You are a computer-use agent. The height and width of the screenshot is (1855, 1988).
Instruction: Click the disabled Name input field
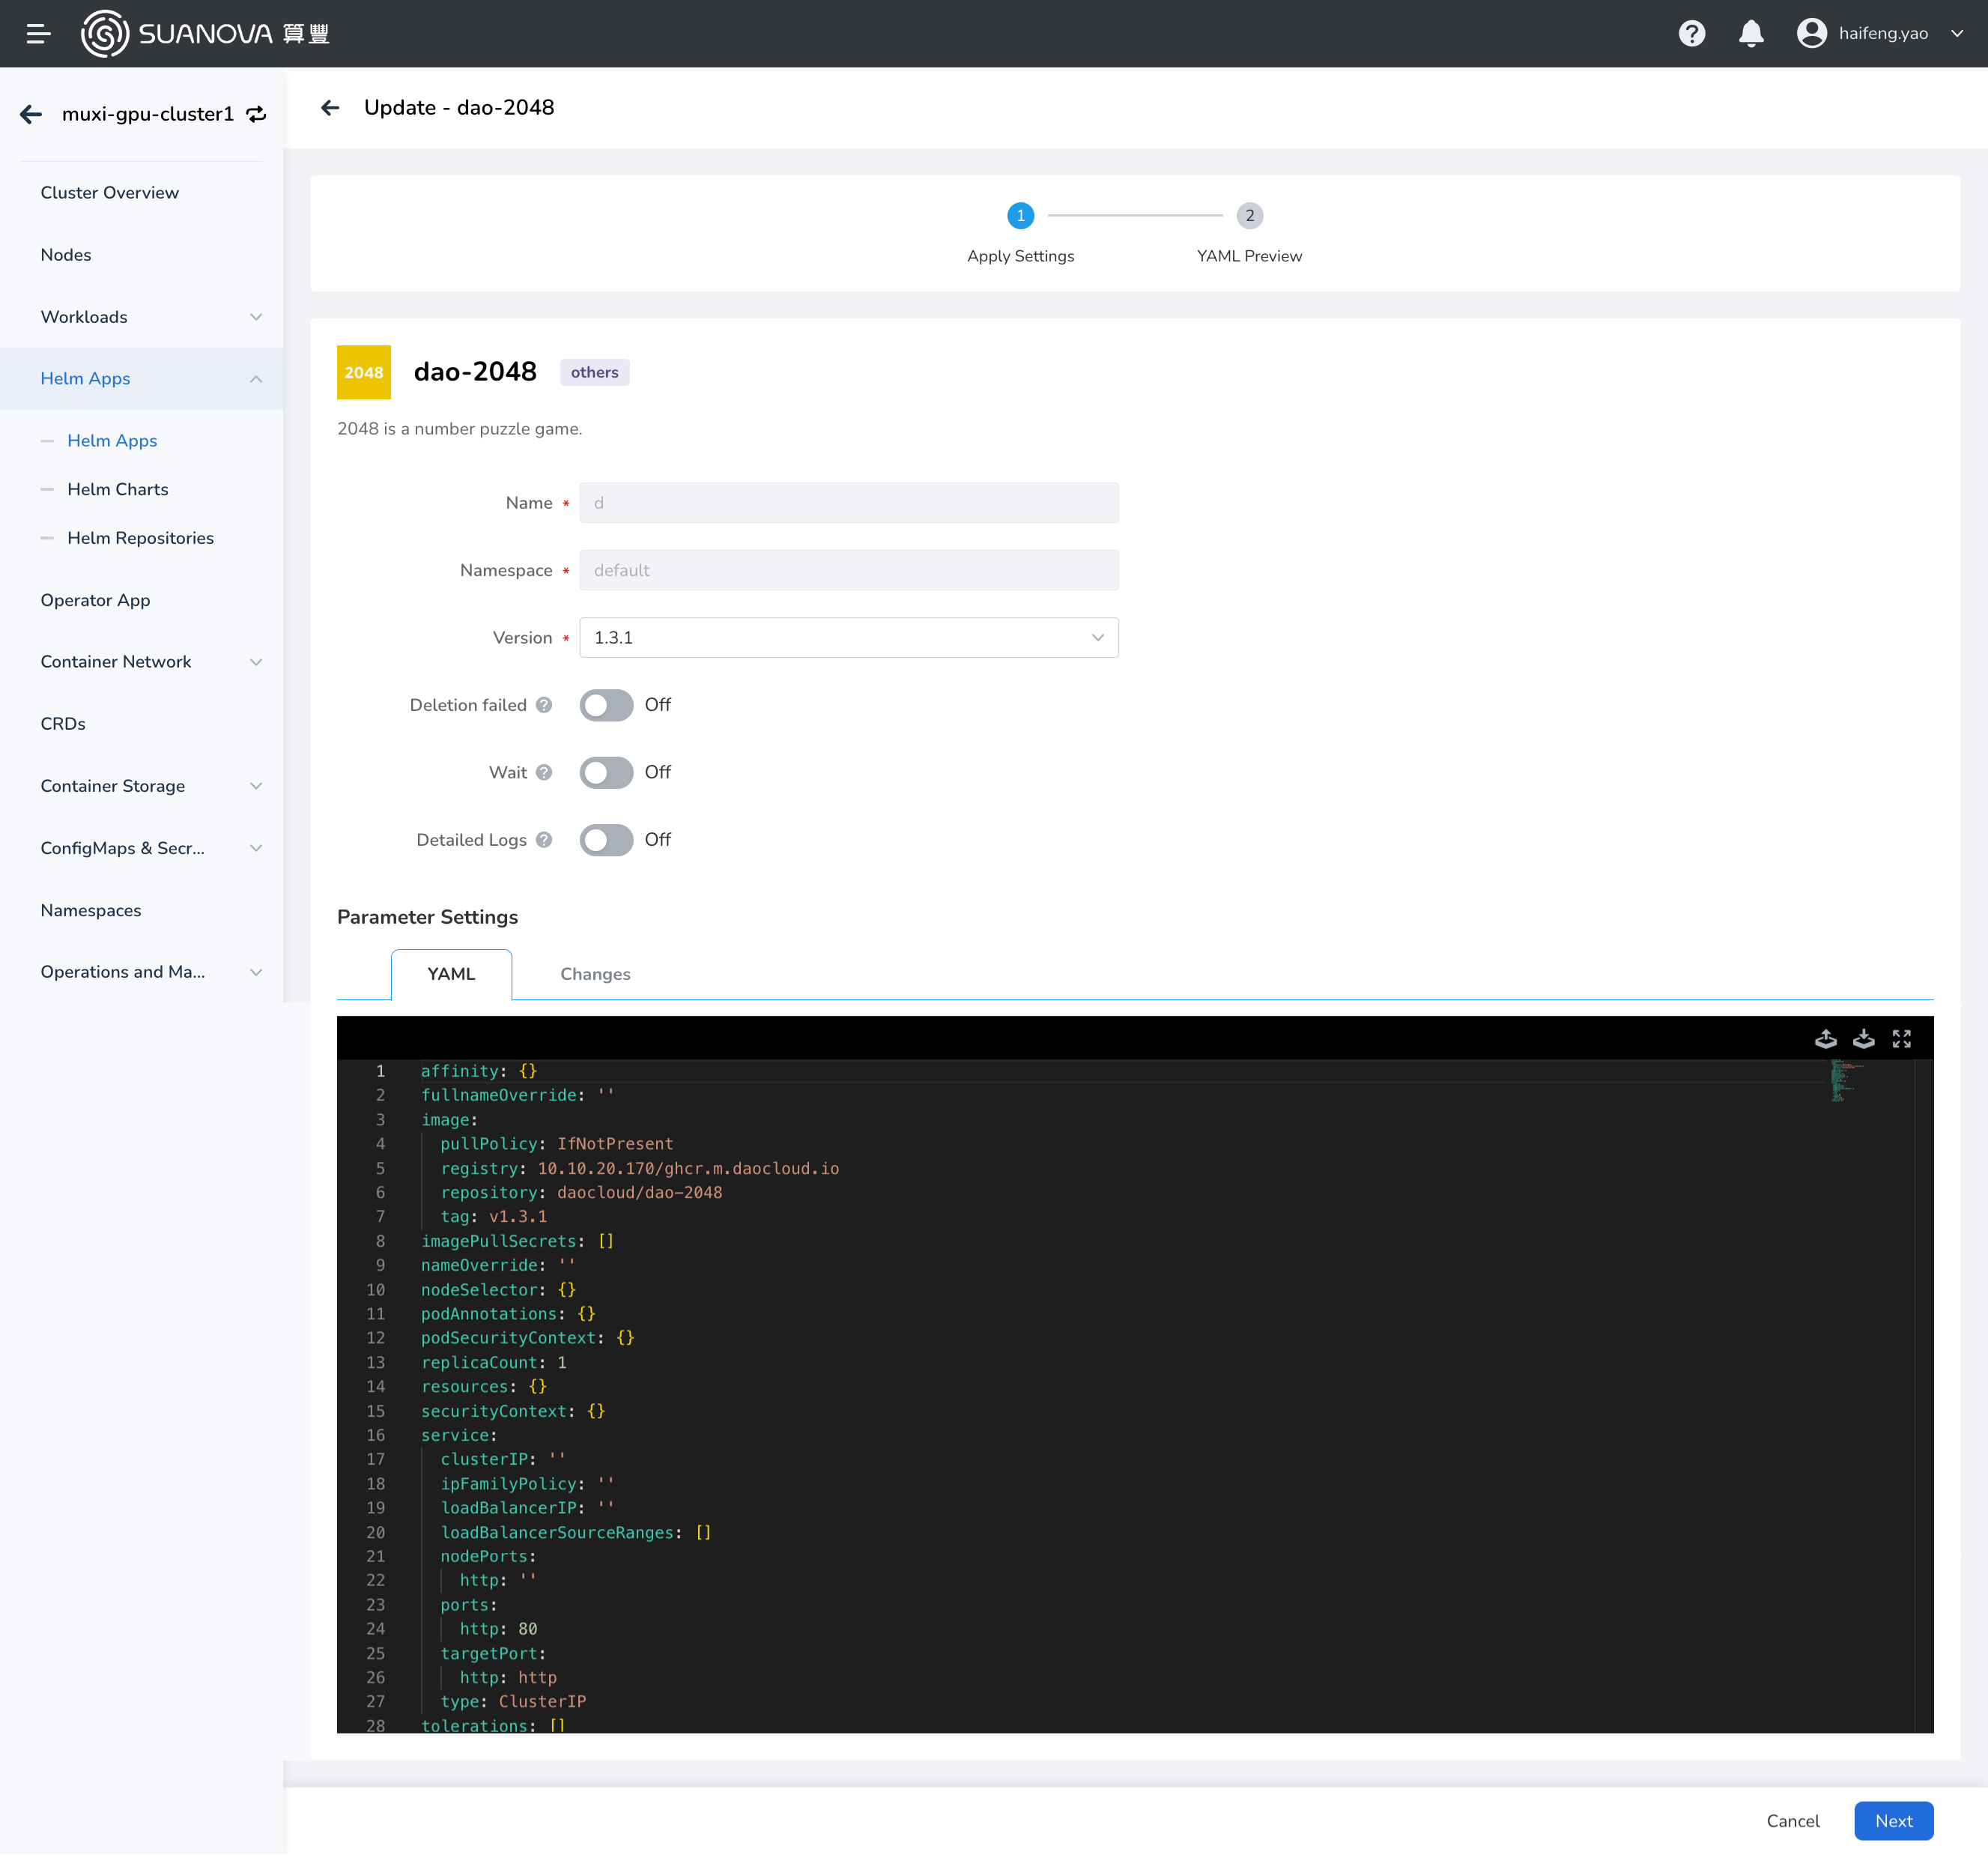849,503
